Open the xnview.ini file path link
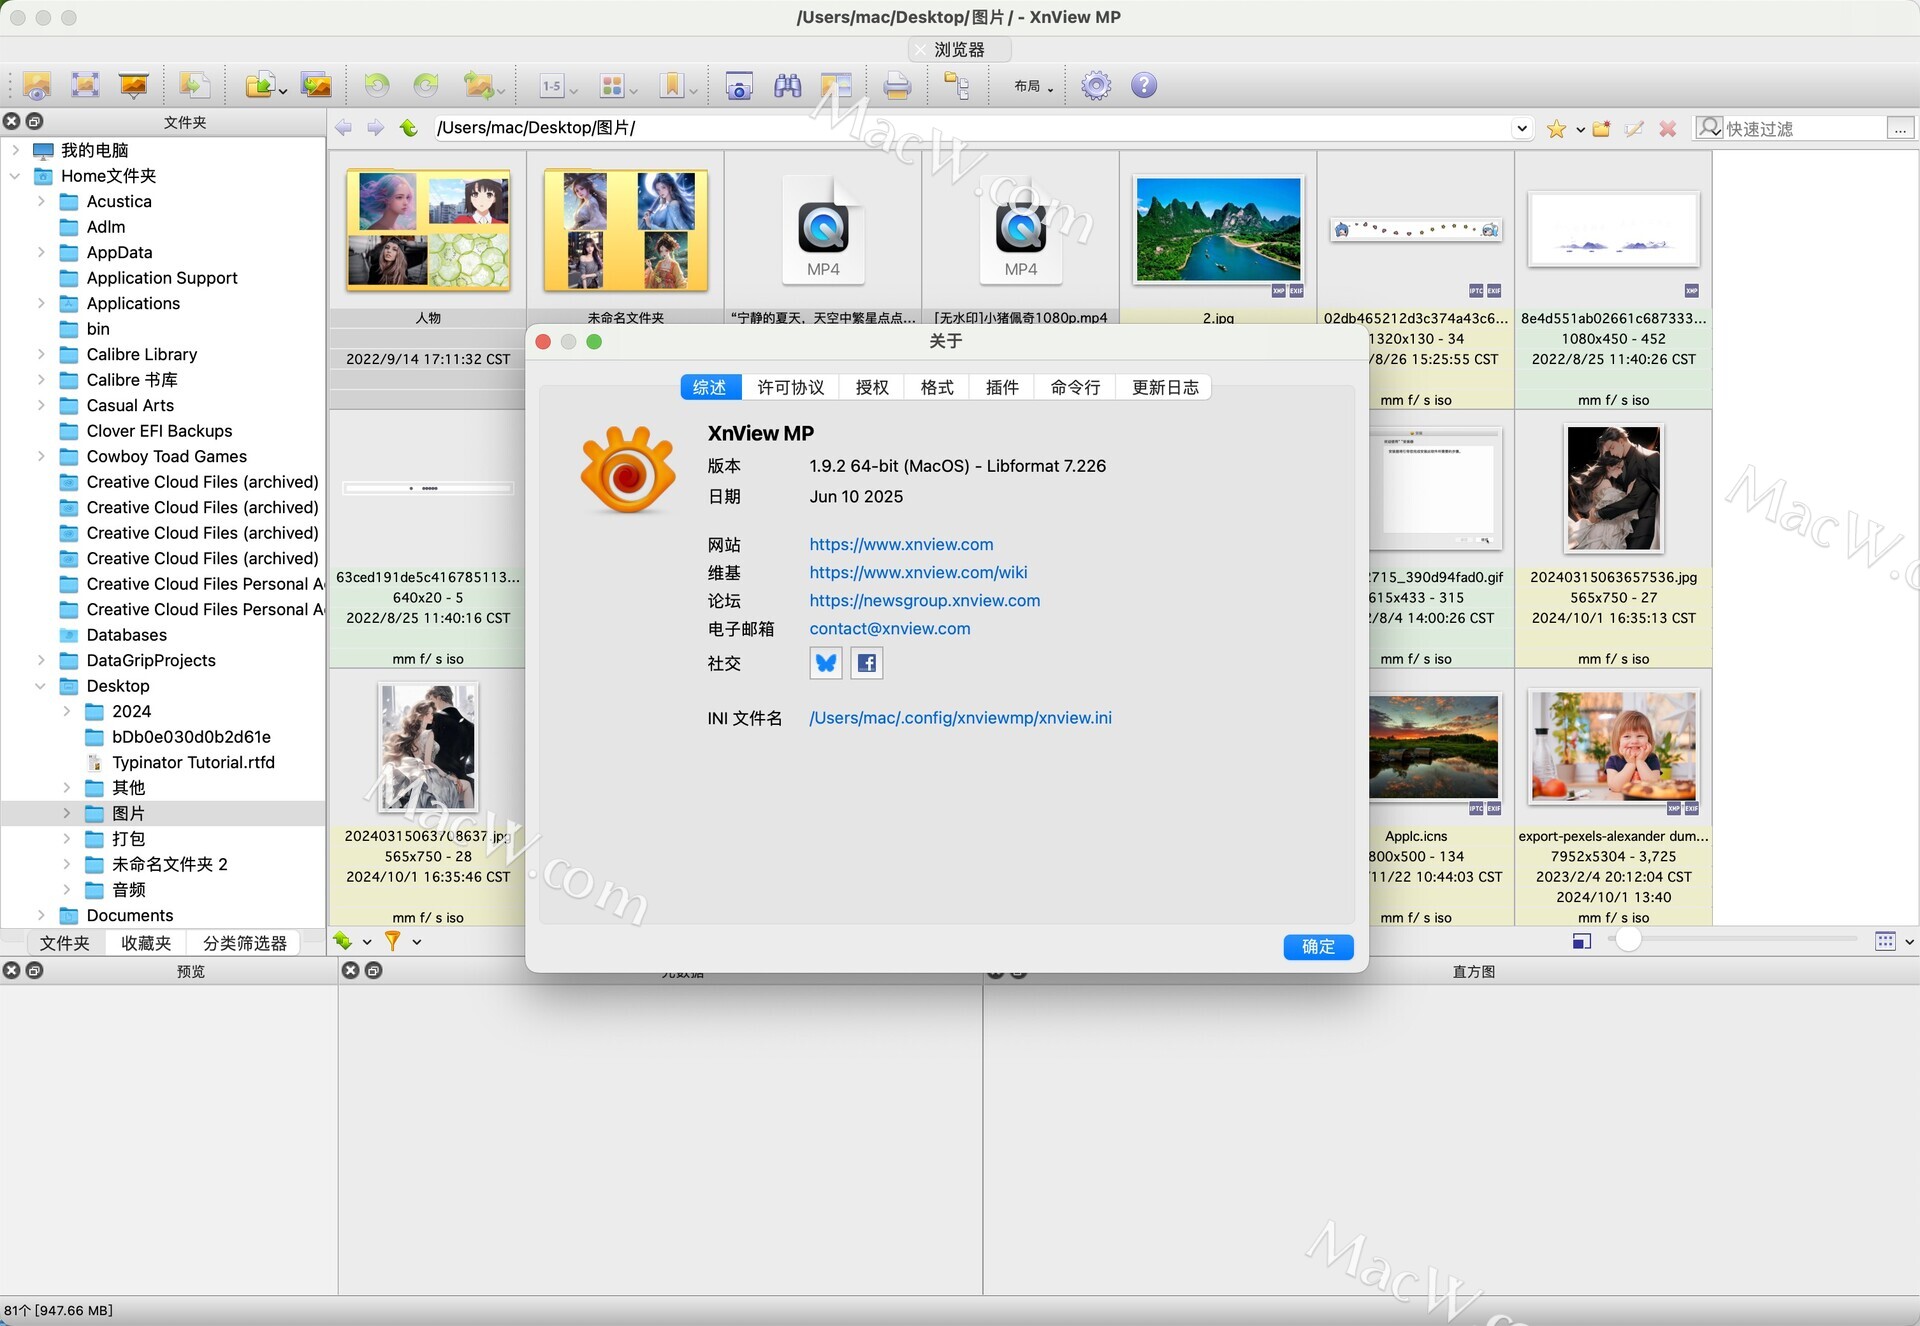 (960, 717)
